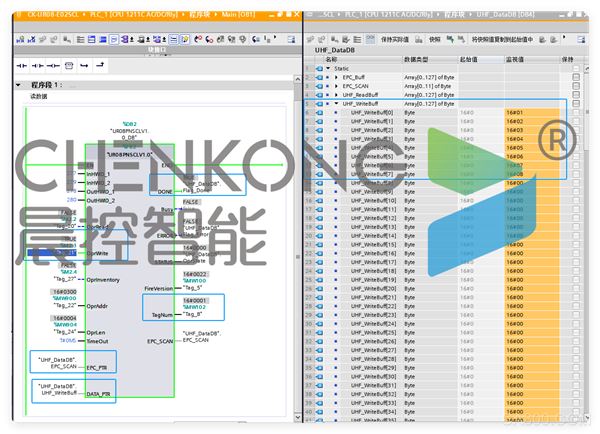The height and width of the screenshot is (434, 600).
Task: Click the tag icon of UHF_WriteBuff[0] row
Action: (319, 113)
